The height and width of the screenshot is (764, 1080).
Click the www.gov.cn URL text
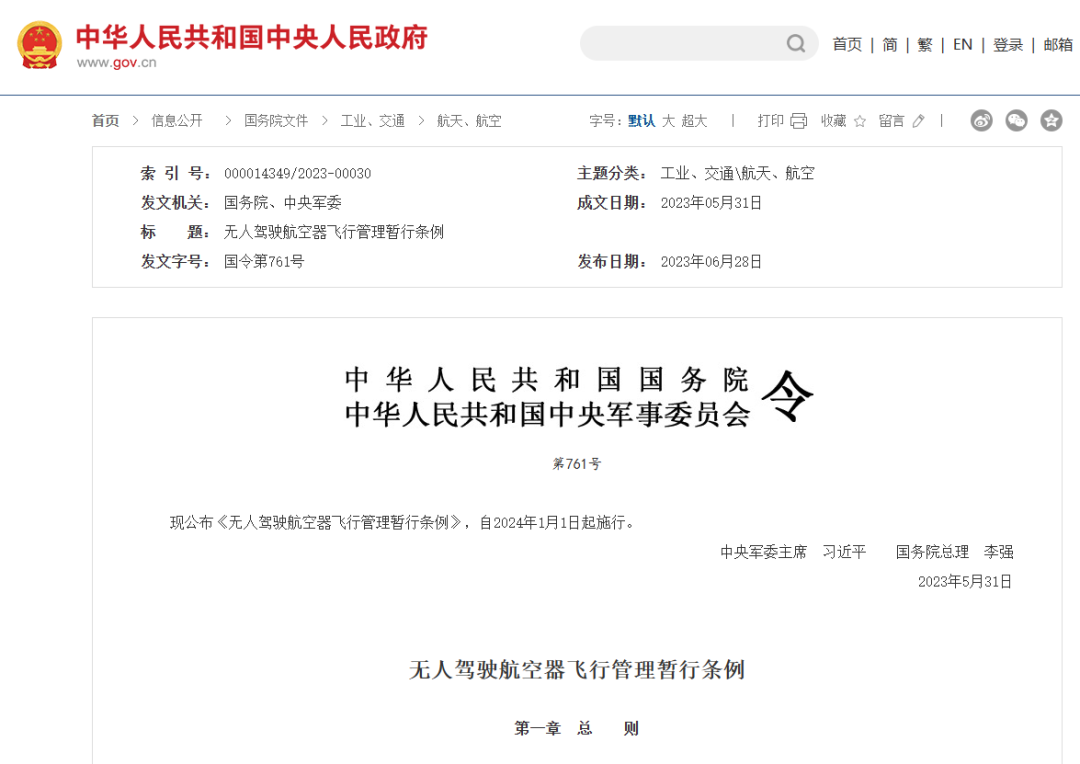(116, 63)
